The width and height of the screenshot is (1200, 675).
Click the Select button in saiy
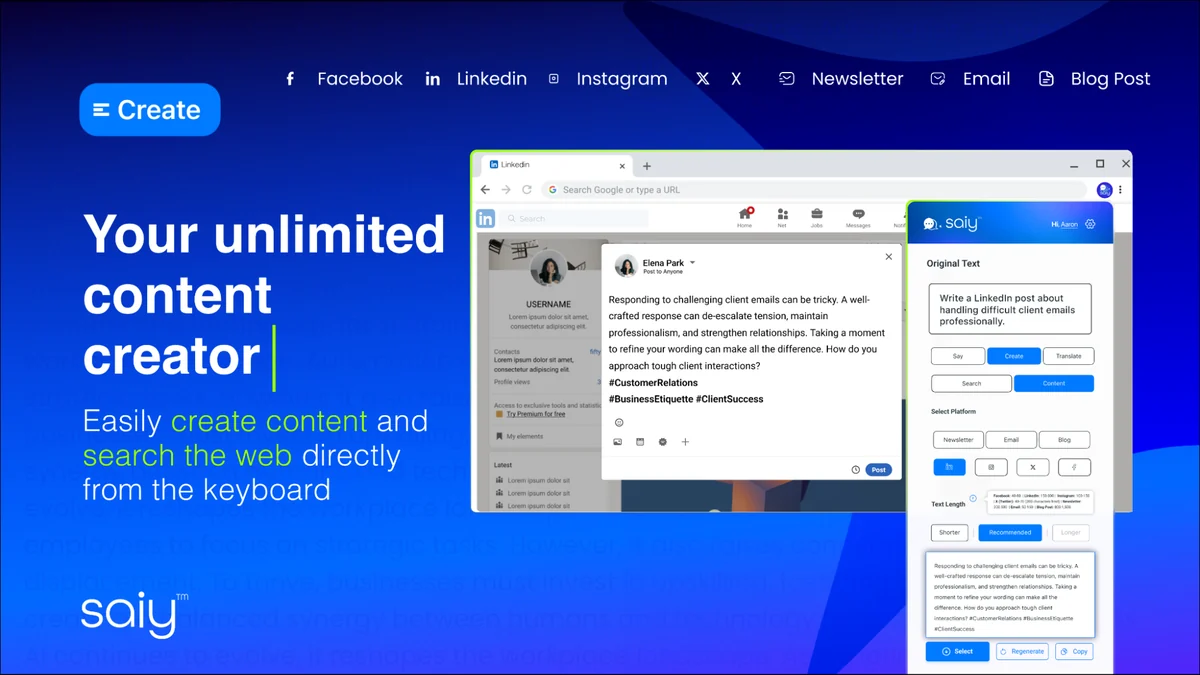[x=957, y=651]
